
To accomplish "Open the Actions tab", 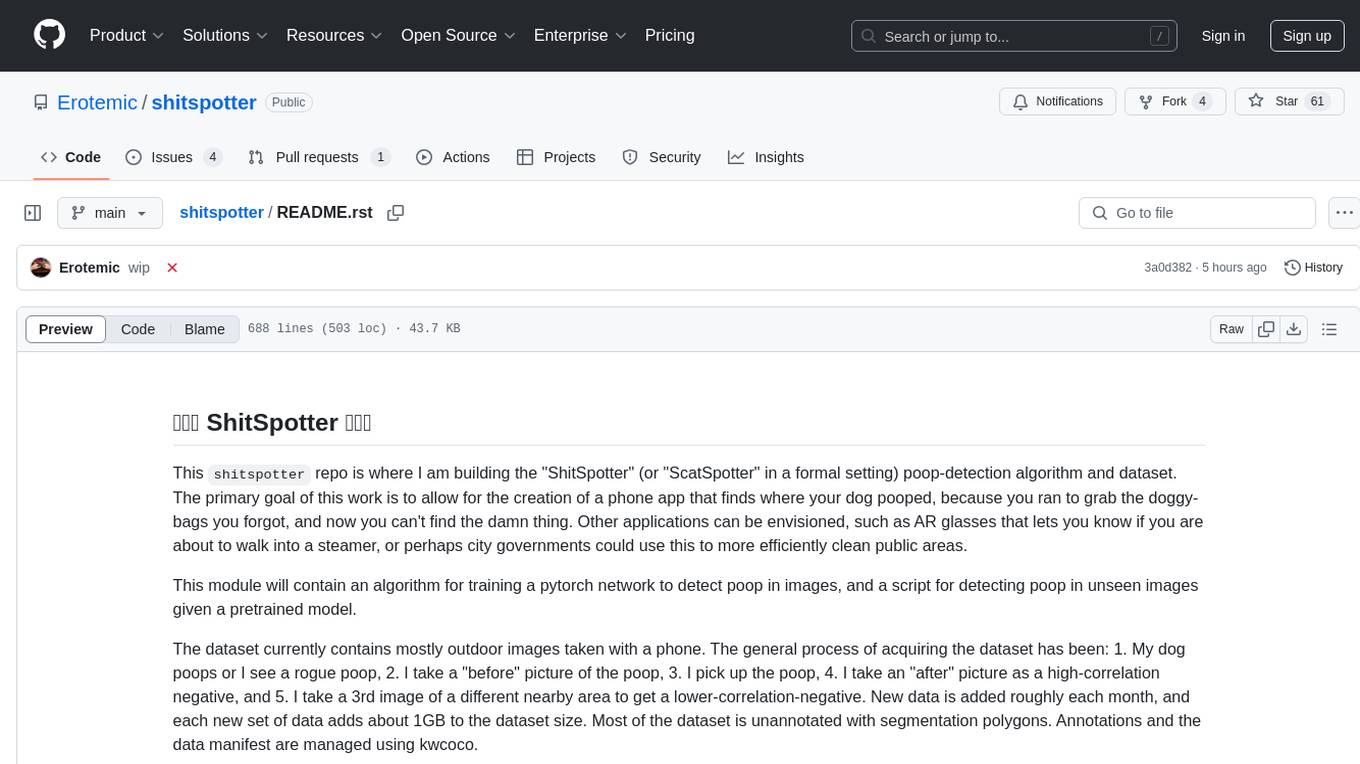I will click(x=453, y=157).
